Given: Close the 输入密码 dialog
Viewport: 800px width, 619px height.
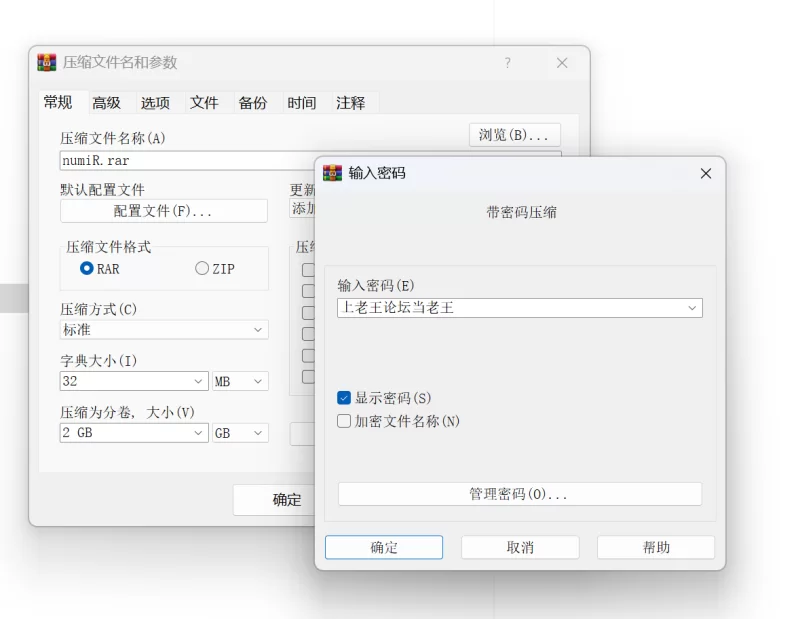Looking at the screenshot, I should (706, 174).
